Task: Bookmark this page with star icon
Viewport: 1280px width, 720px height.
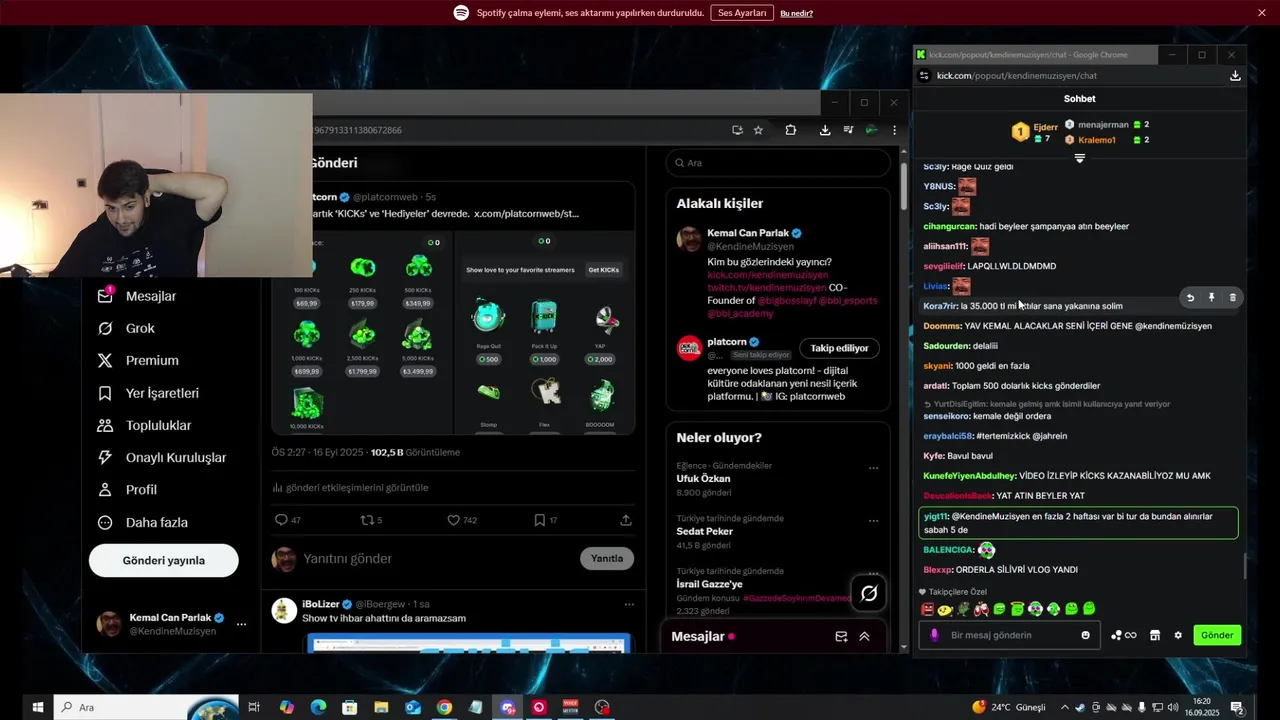Action: point(758,130)
